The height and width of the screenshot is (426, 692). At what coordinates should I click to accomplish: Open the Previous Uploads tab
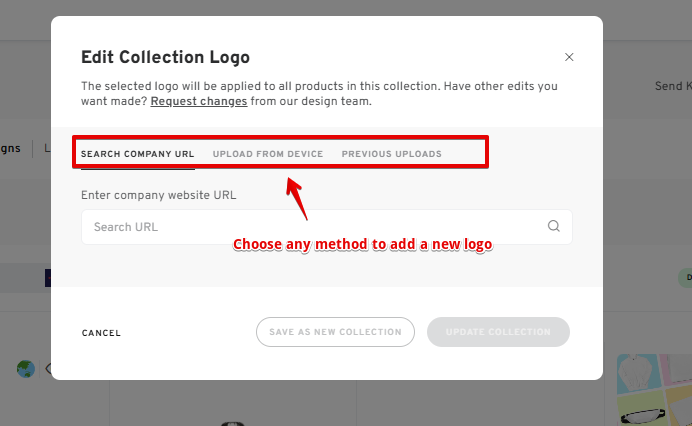point(391,154)
